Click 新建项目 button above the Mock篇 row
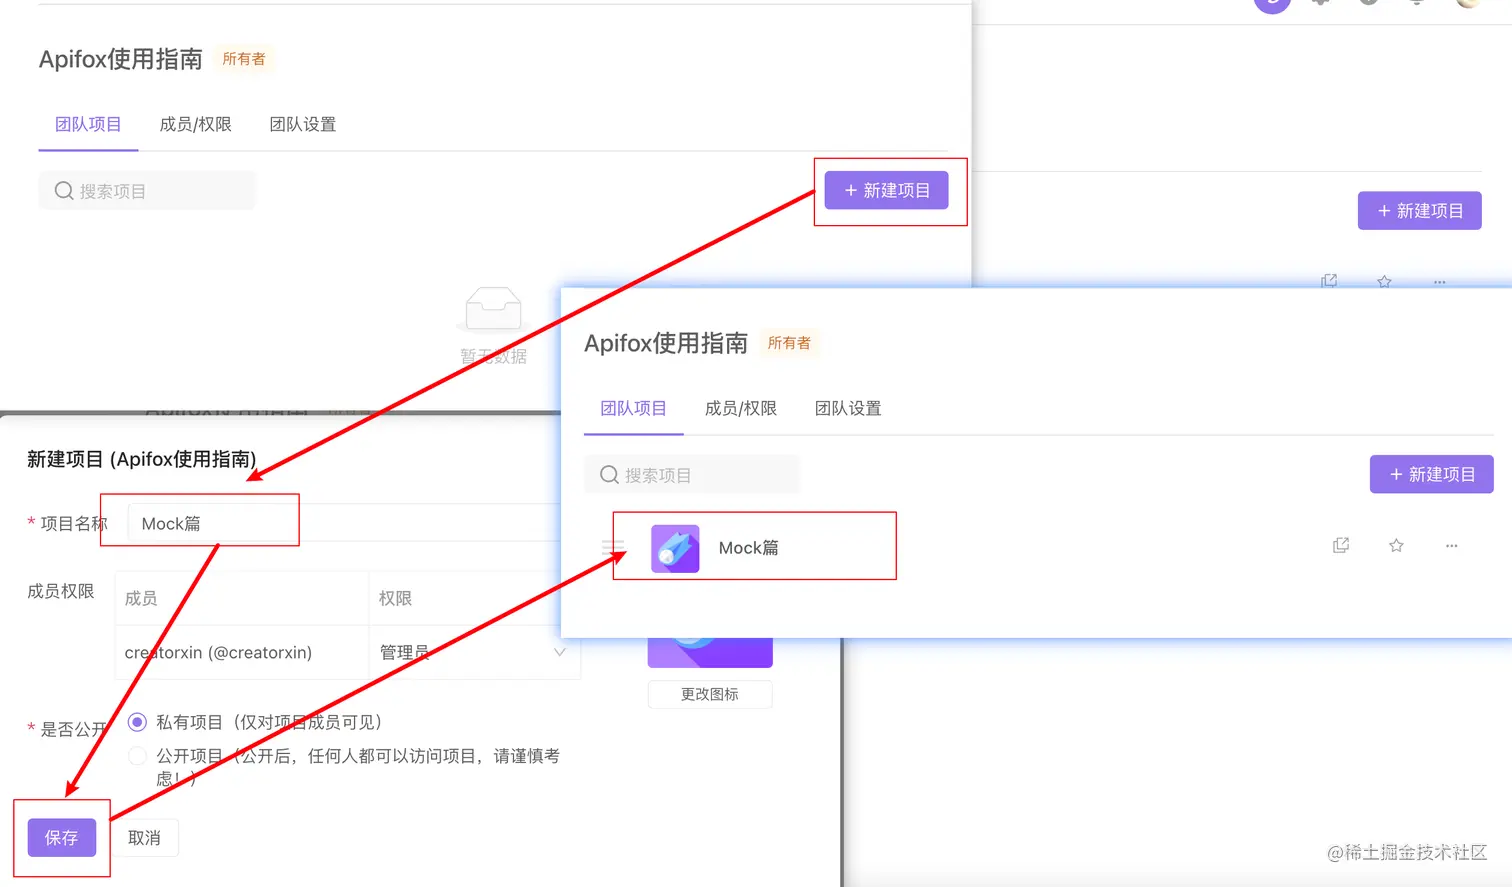The width and height of the screenshot is (1512, 887). (1431, 474)
